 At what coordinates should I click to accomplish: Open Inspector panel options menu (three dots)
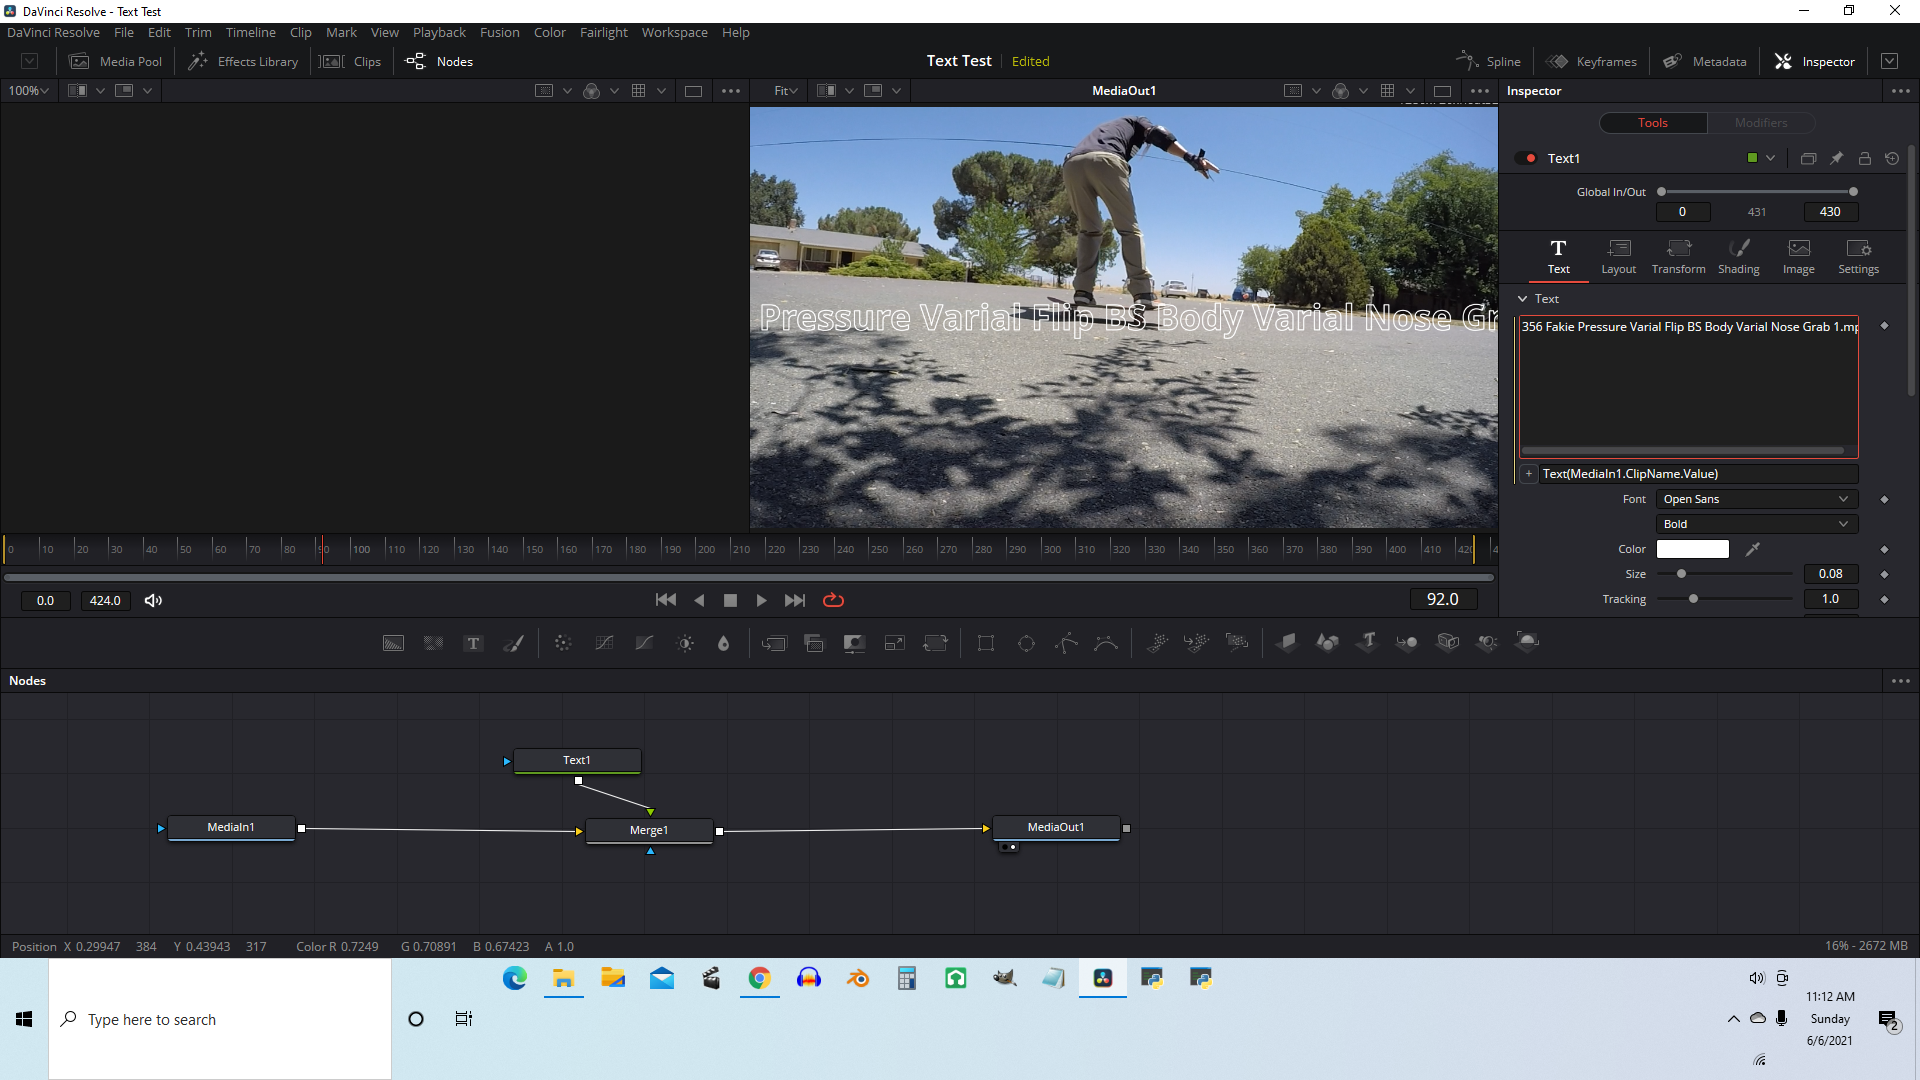coord(1900,90)
